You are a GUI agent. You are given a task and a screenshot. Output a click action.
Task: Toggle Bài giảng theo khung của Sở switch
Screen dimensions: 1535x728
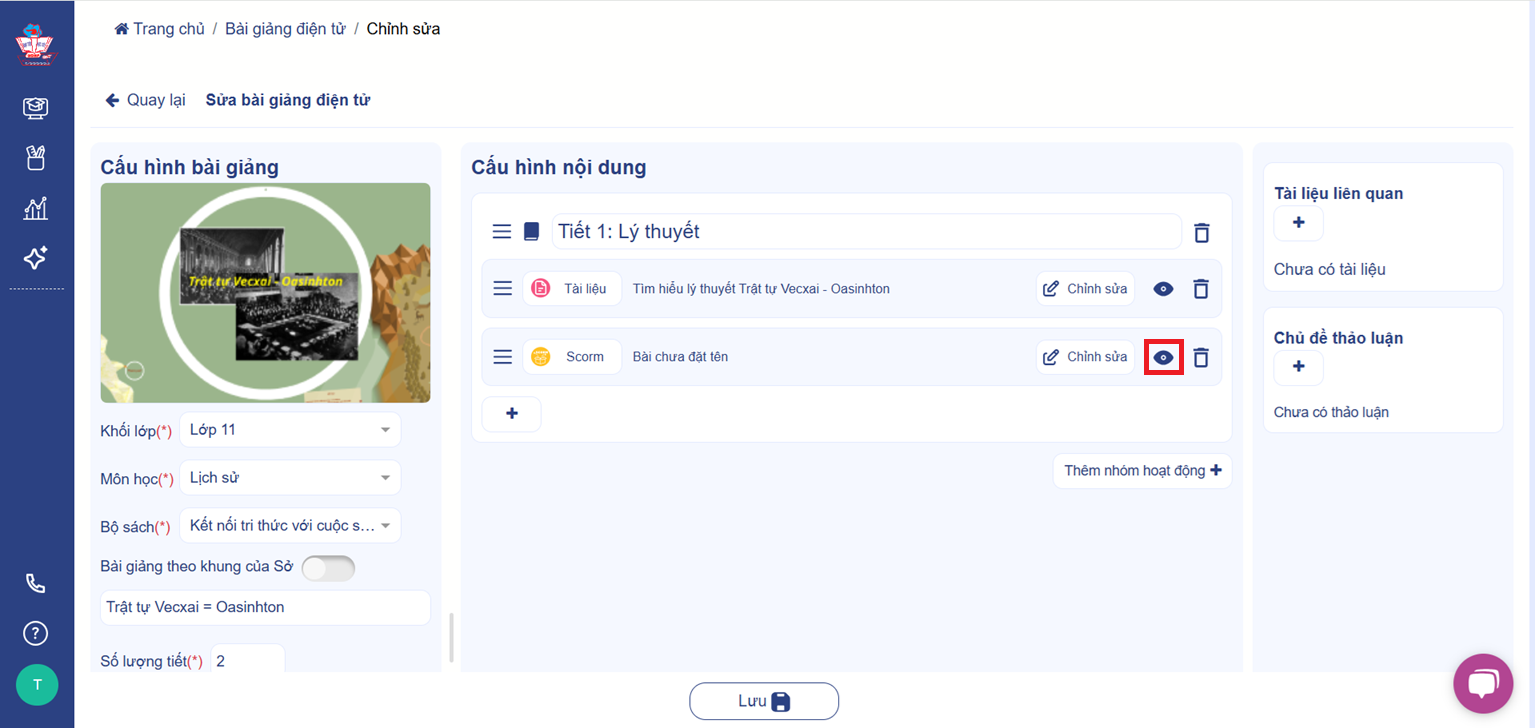(329, 568)
